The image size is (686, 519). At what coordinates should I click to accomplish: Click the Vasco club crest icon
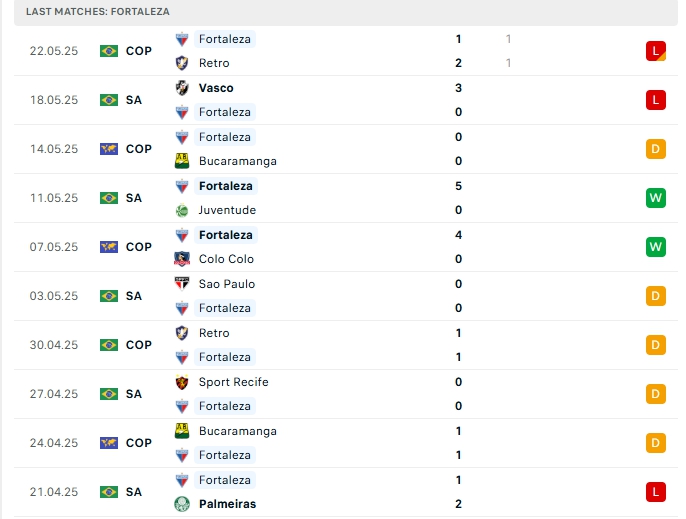182,88
